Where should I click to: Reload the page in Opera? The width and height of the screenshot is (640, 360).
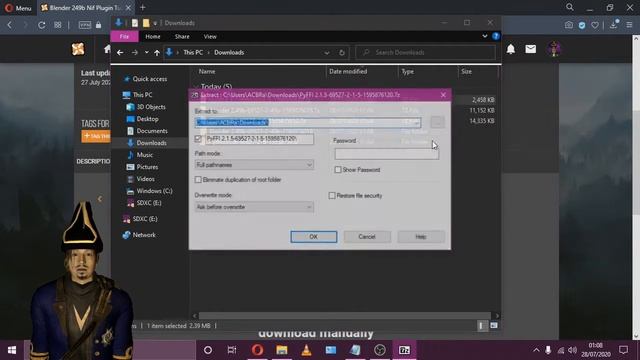point(42,25)
